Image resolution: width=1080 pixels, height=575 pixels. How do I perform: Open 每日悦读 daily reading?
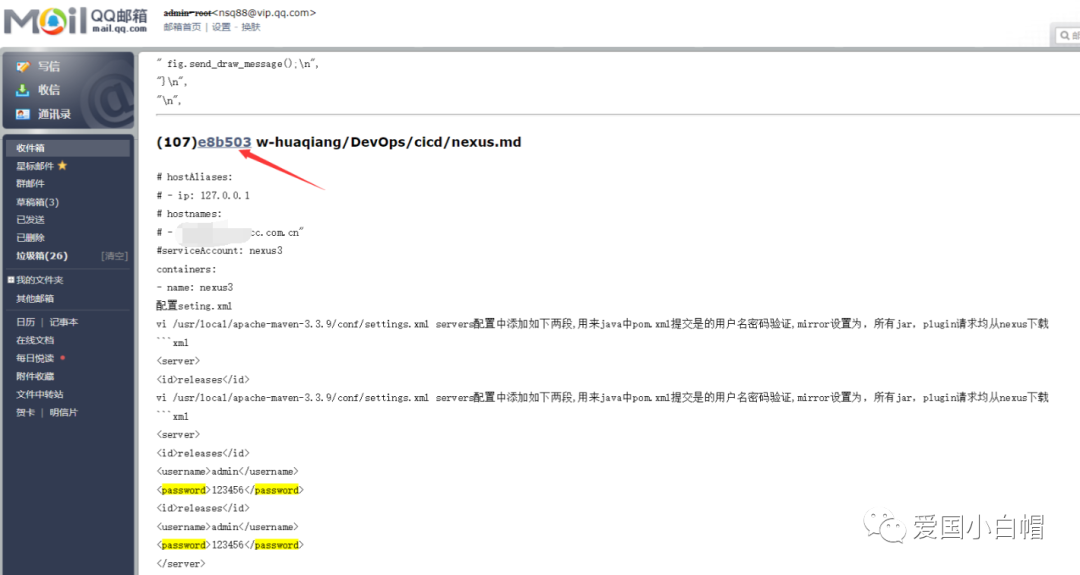(x=34, y=358)
